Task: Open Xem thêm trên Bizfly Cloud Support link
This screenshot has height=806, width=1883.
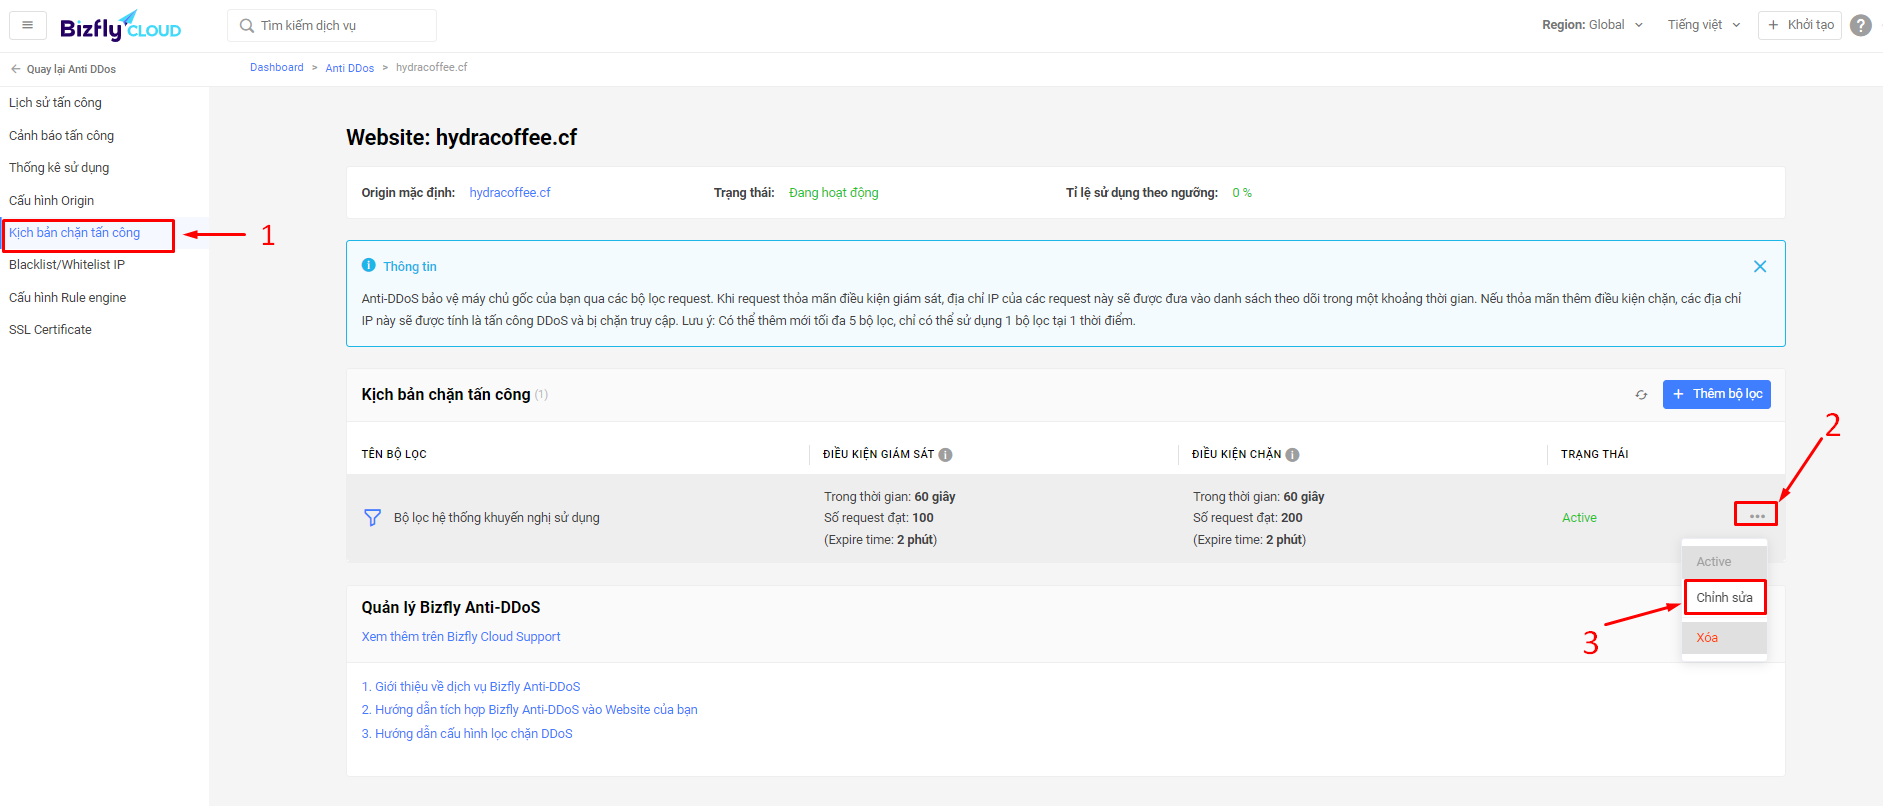Action: (461, 637)
